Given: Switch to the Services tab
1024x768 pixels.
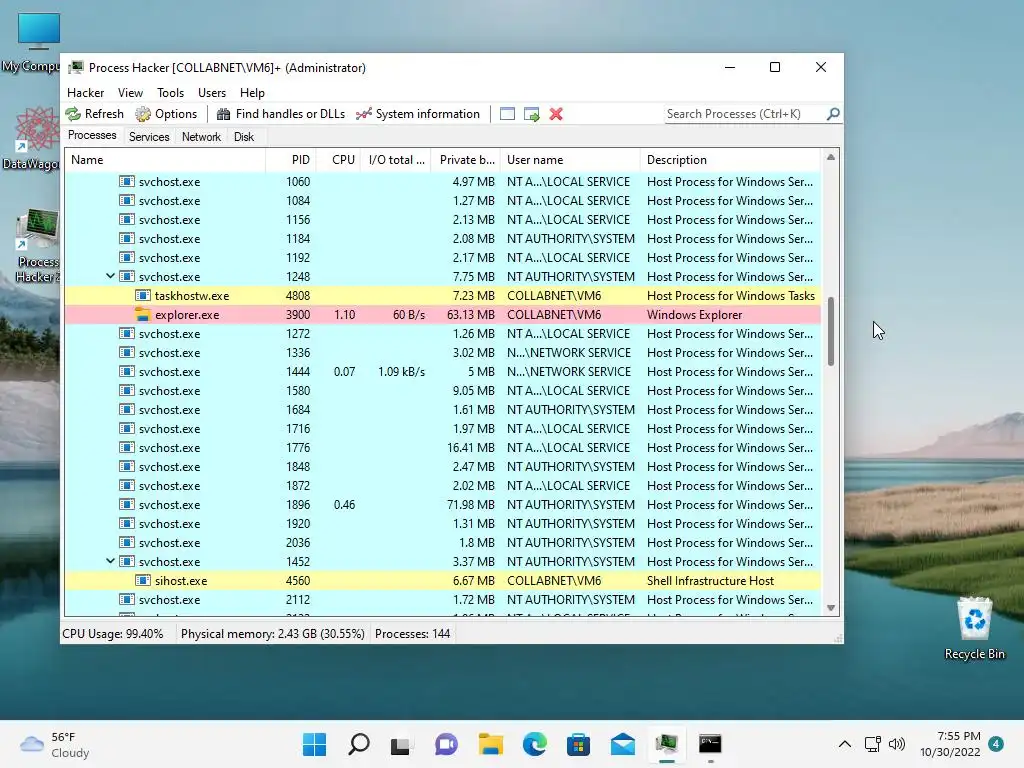Looking at the screenshot, I should pos(149,136).
